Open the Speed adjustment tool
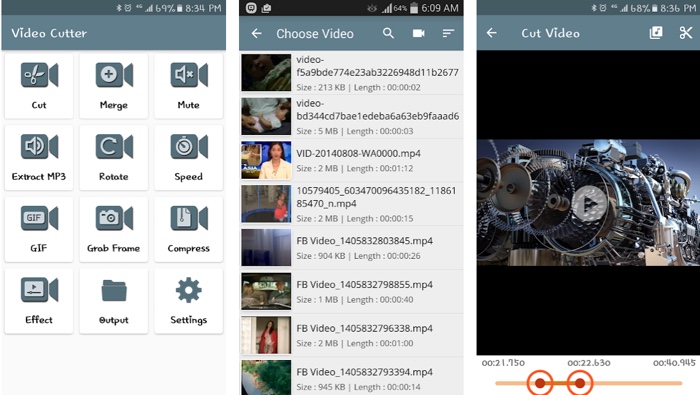 tap(188, 158)
